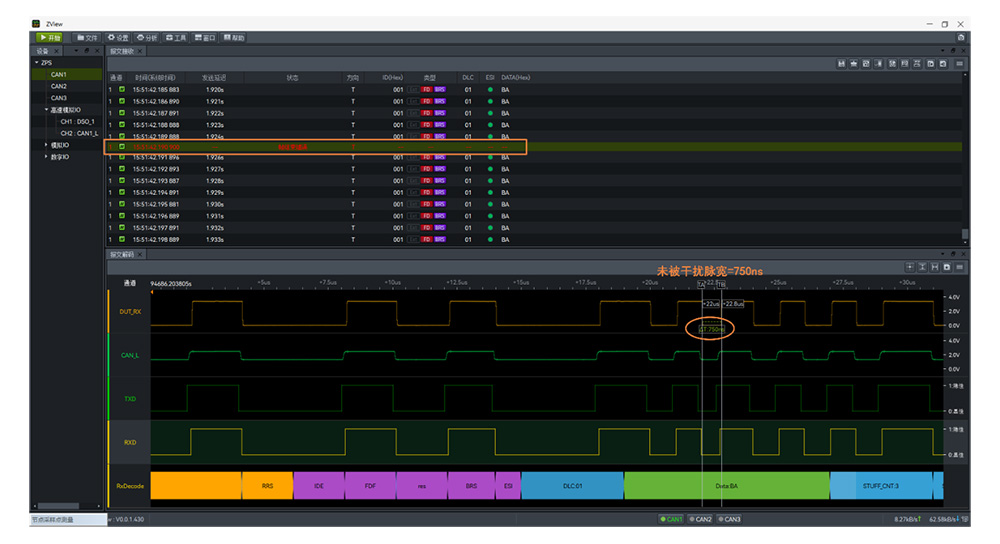
Task: Close the 报文解码 message decode tab
Action: click(x=140, y=254)
